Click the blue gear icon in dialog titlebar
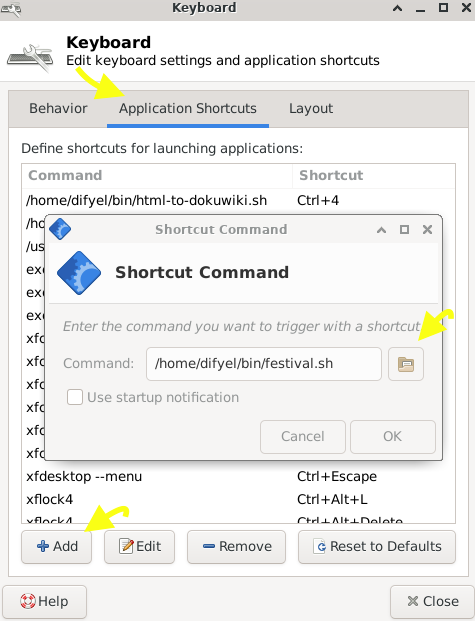This screenshot has height=621, width=475. click(60, 229)
